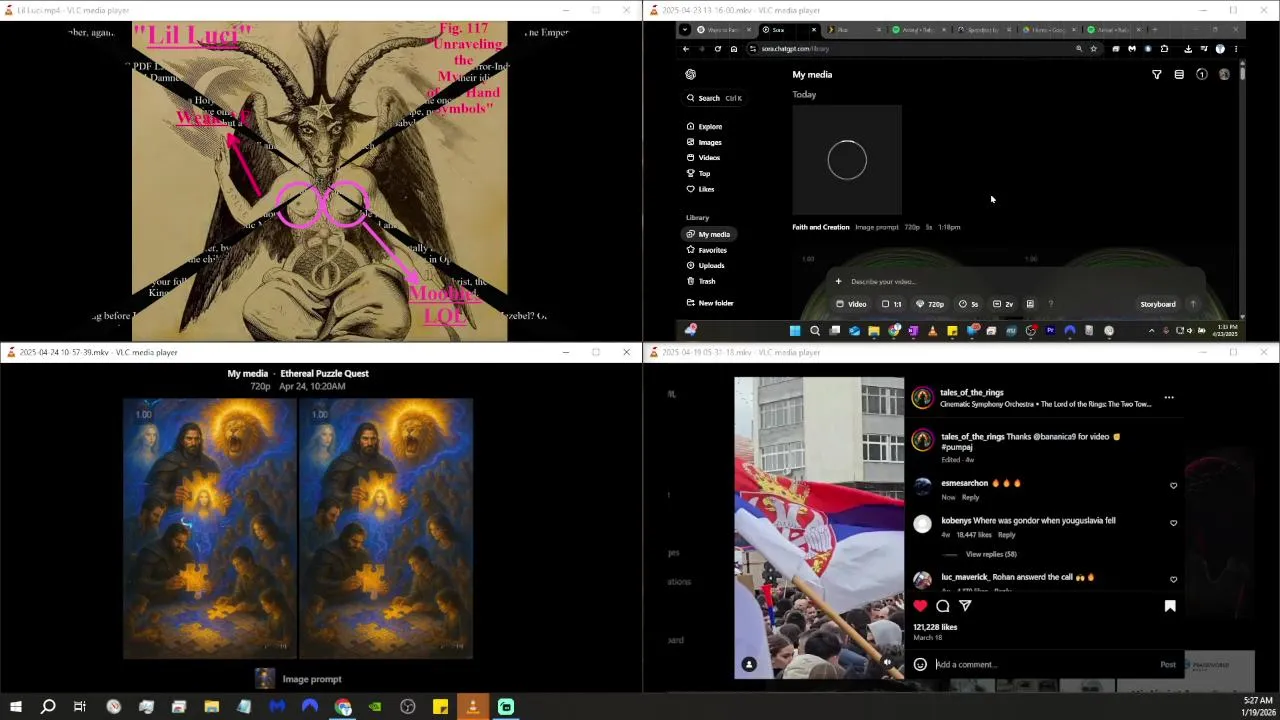The width and height of the screenshot is (1280, 720).
Task: Open the left Ethereal Puzzle Quest image
Action: (x=209, y=529)
